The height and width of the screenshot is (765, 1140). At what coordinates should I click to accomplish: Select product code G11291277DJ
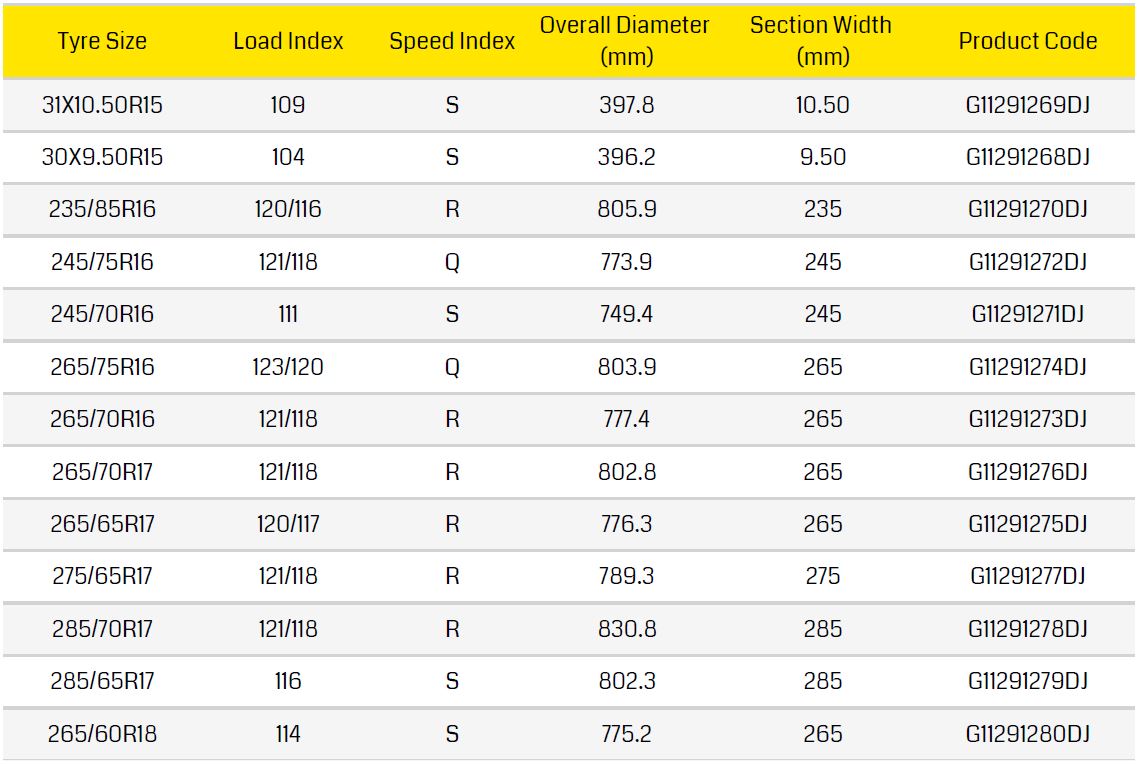tap(1027, 576)
